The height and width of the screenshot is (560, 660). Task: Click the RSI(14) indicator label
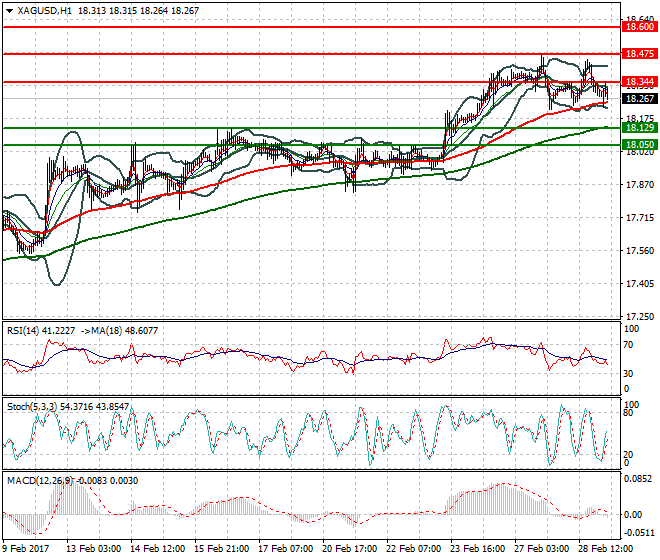(x=22, y=331)
